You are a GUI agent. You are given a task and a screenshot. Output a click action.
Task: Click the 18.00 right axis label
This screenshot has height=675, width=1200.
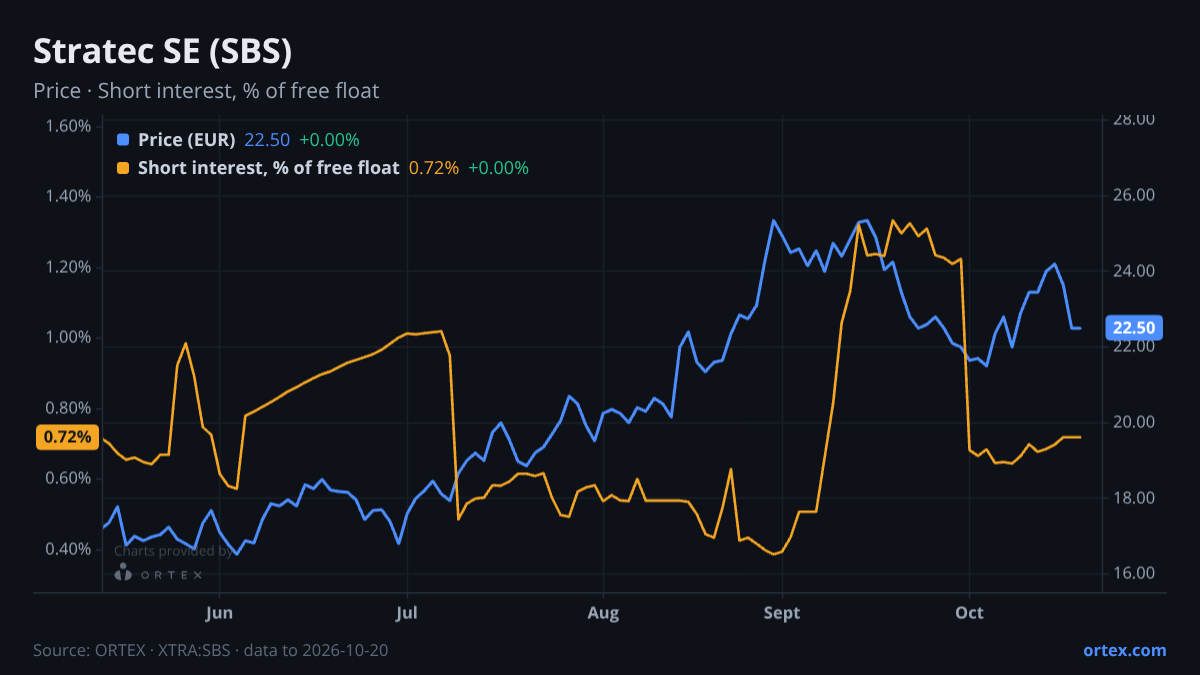[x=1134, y=498]
